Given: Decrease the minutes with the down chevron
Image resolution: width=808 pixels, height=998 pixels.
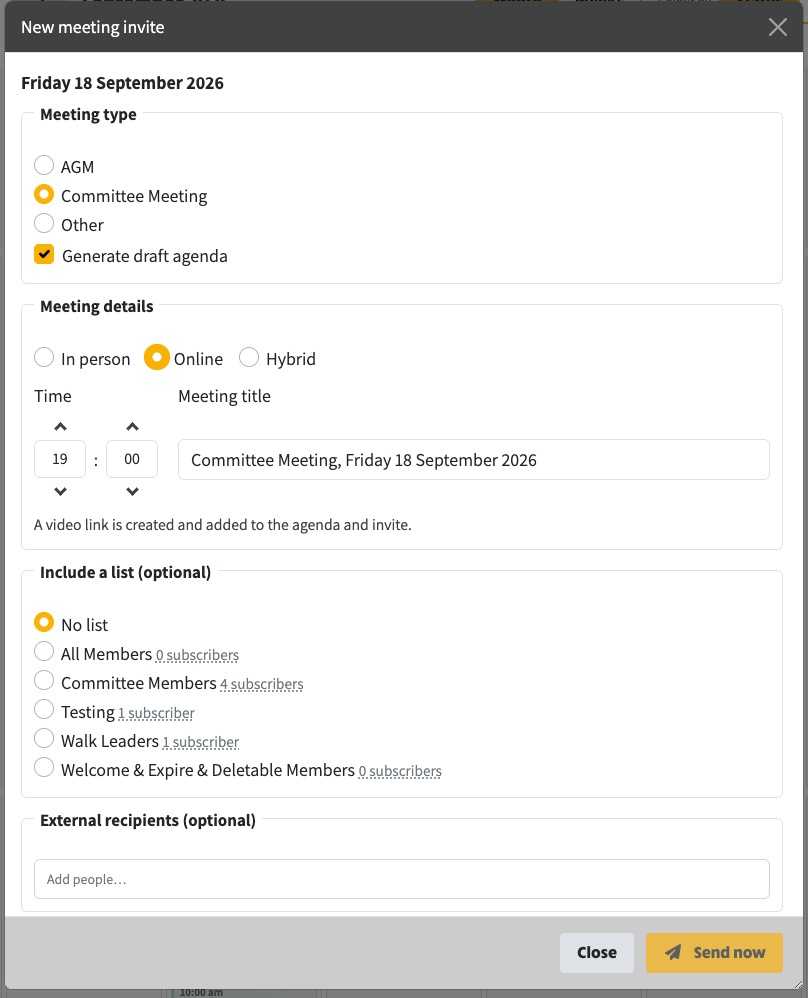Looking at the screenshot, I should (x=132, y=491).
